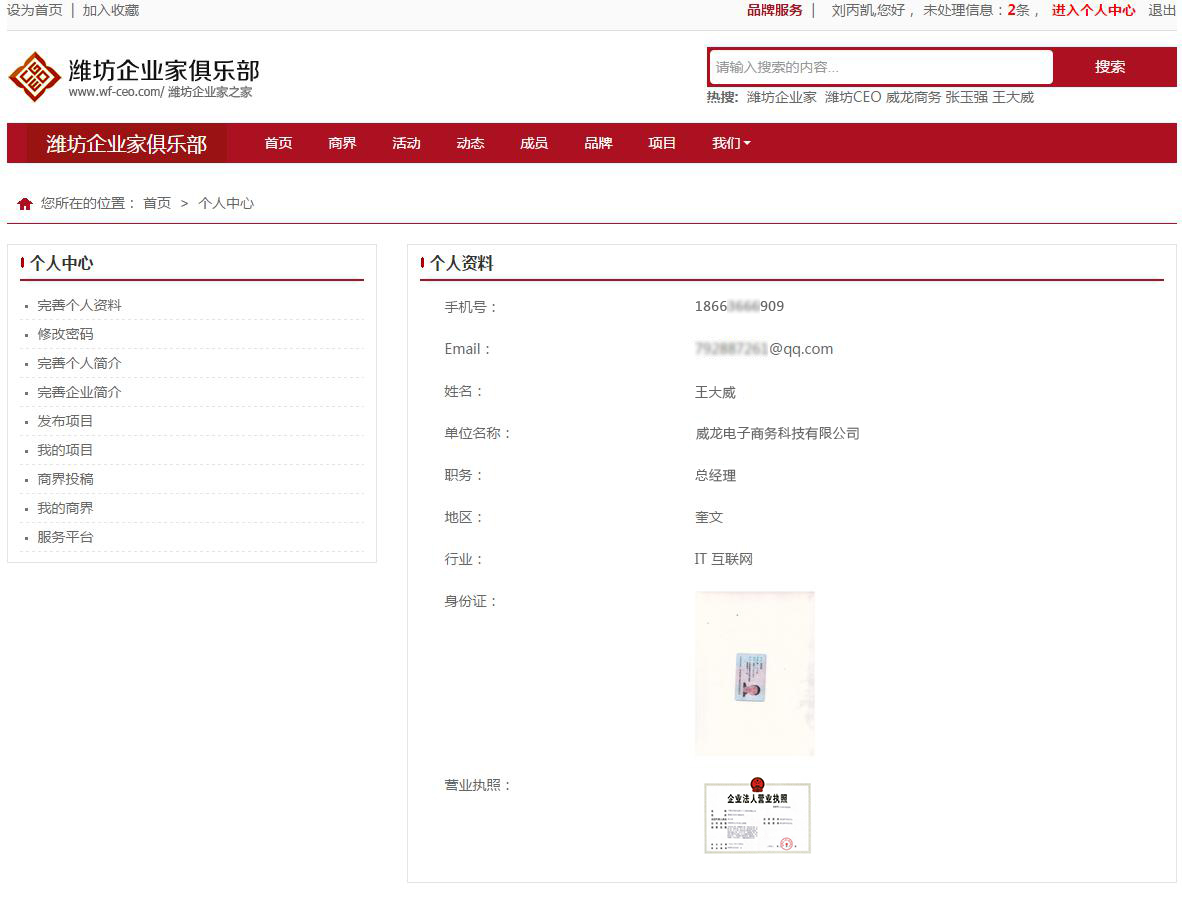Click inside the search input box

tap(880, 67)
